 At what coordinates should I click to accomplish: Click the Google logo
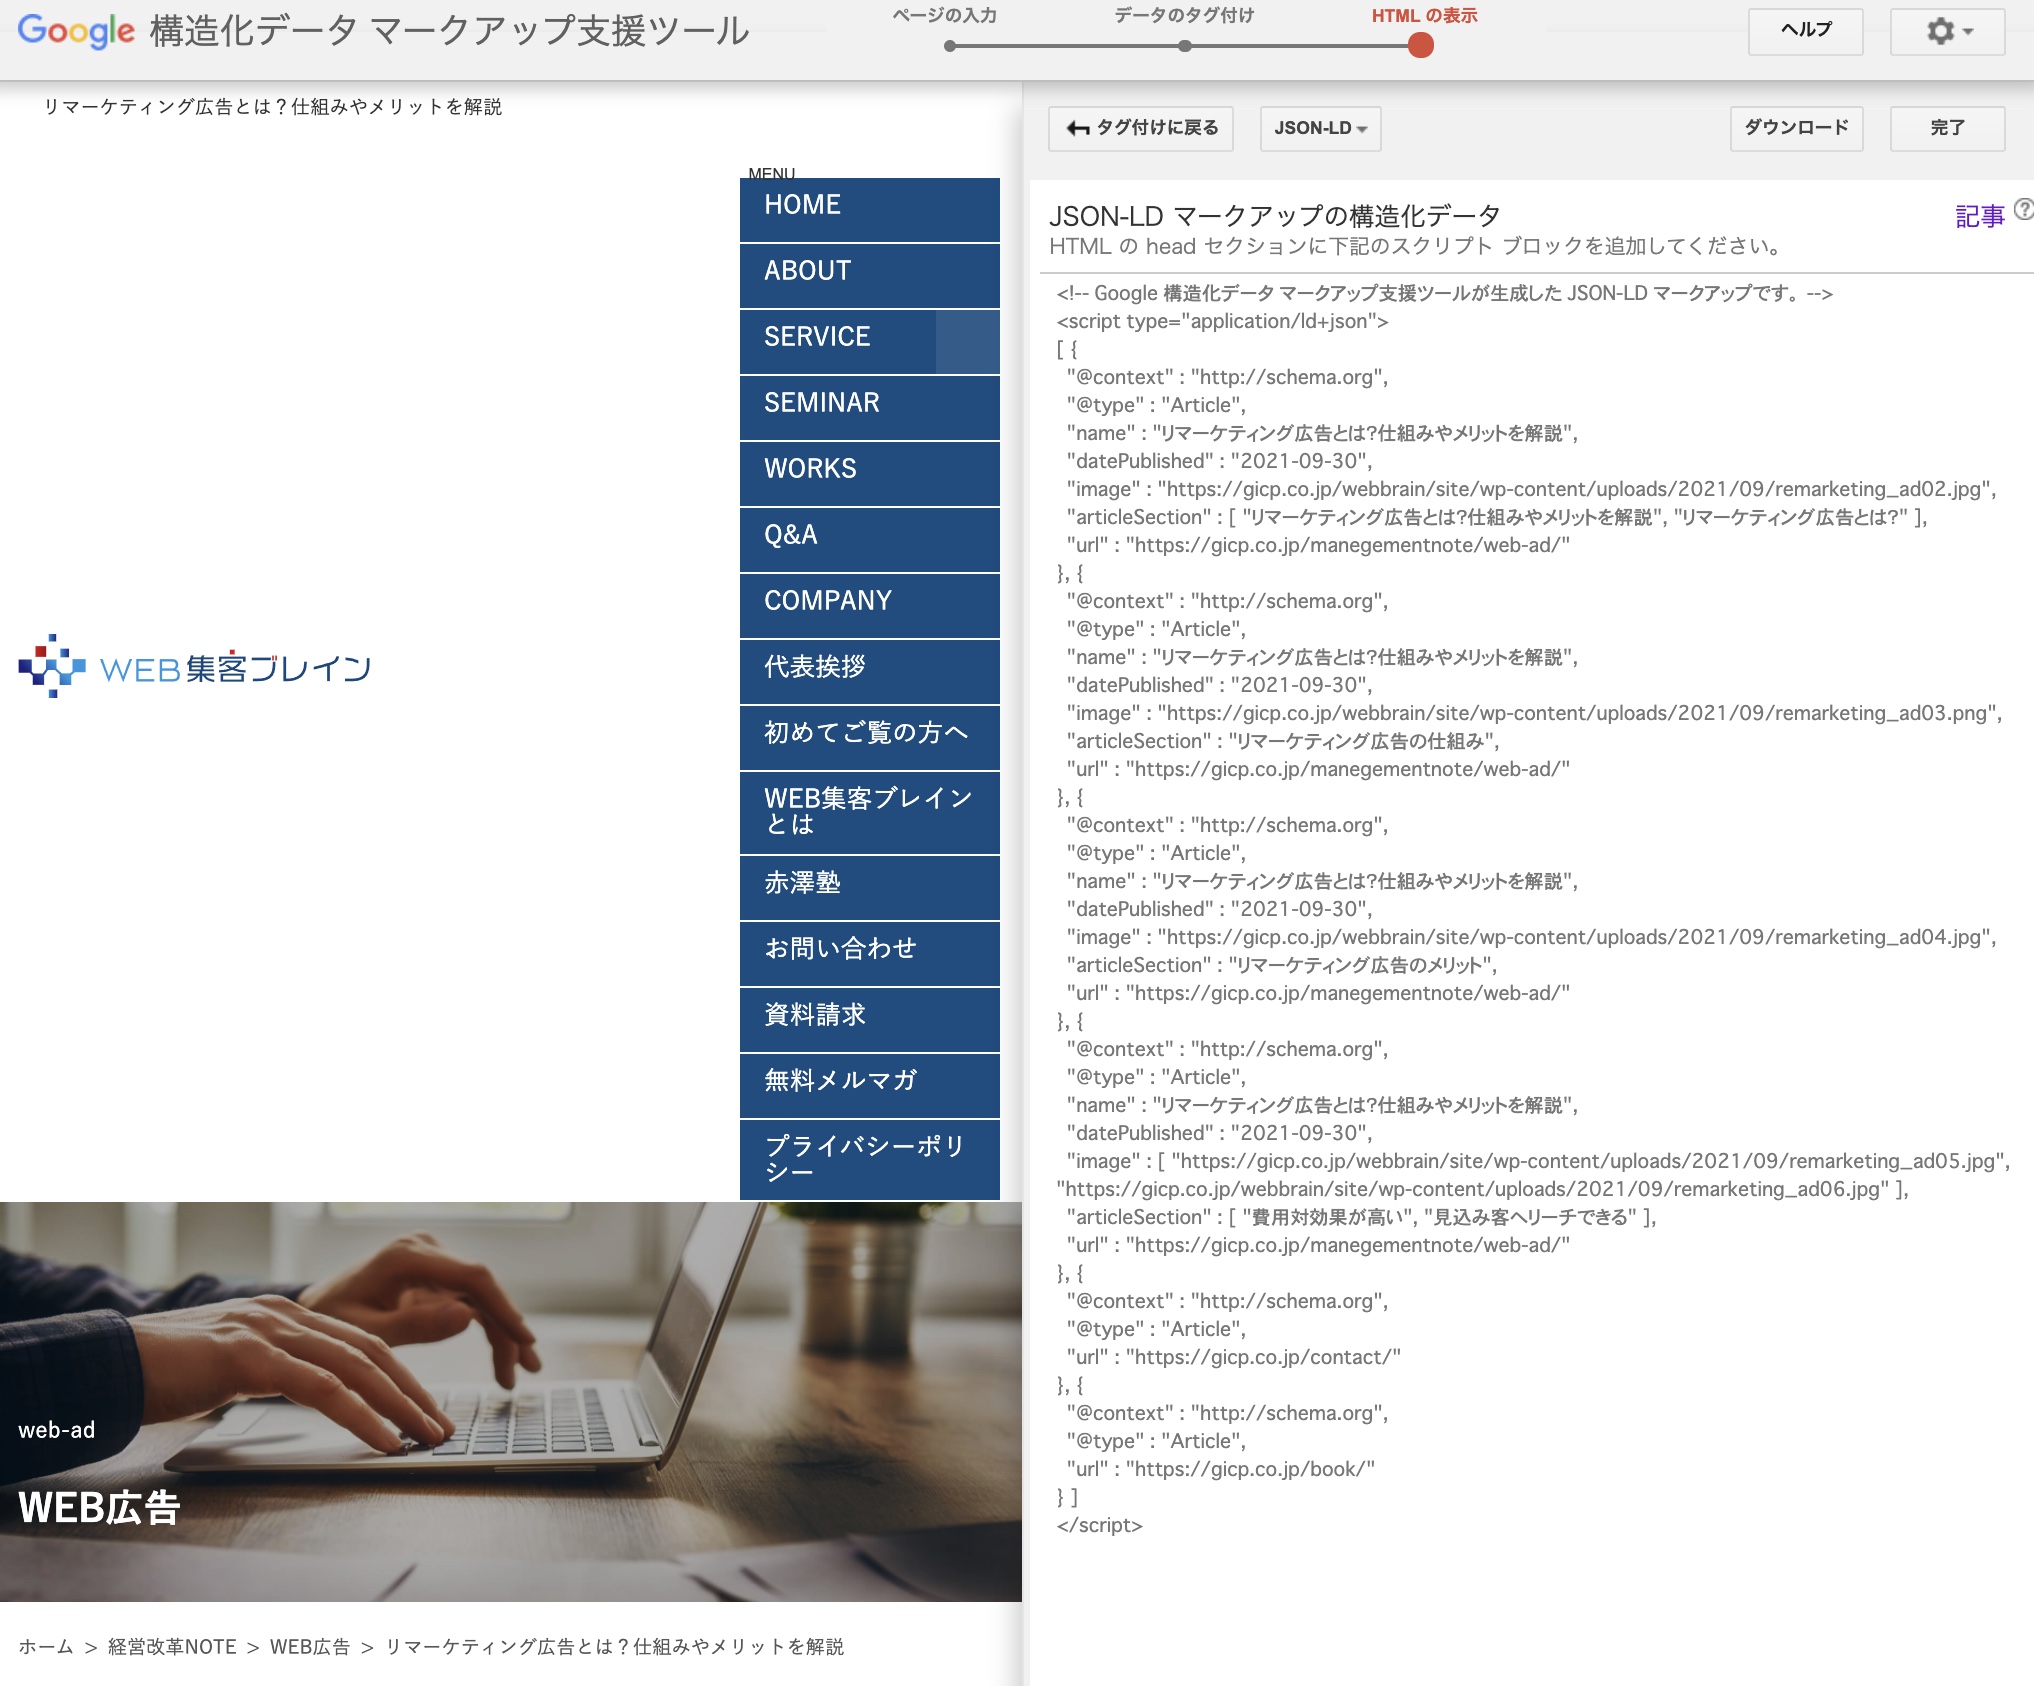(76, 31)
